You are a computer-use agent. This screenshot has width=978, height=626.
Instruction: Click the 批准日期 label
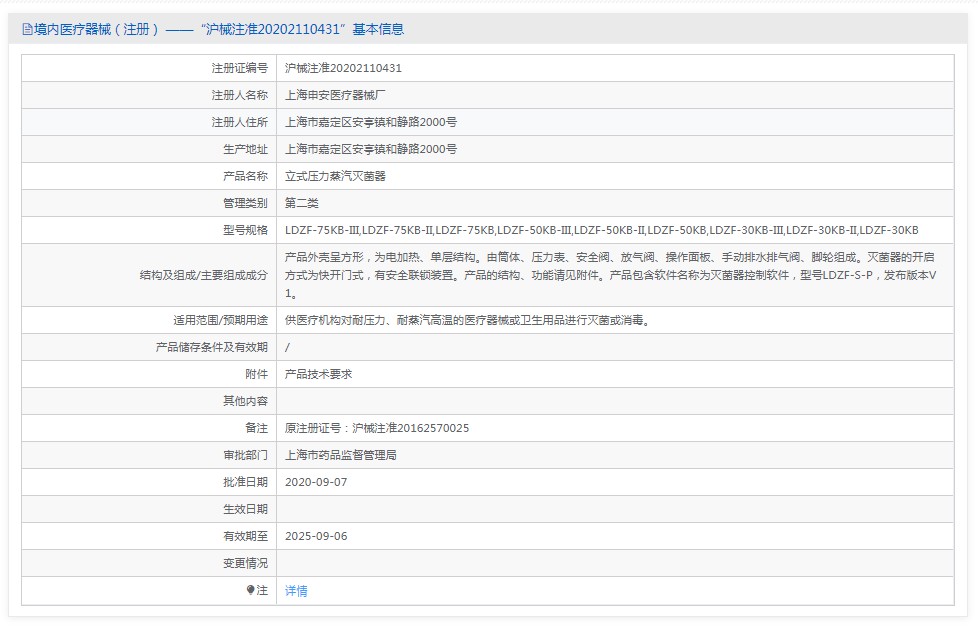coord(245,482)
